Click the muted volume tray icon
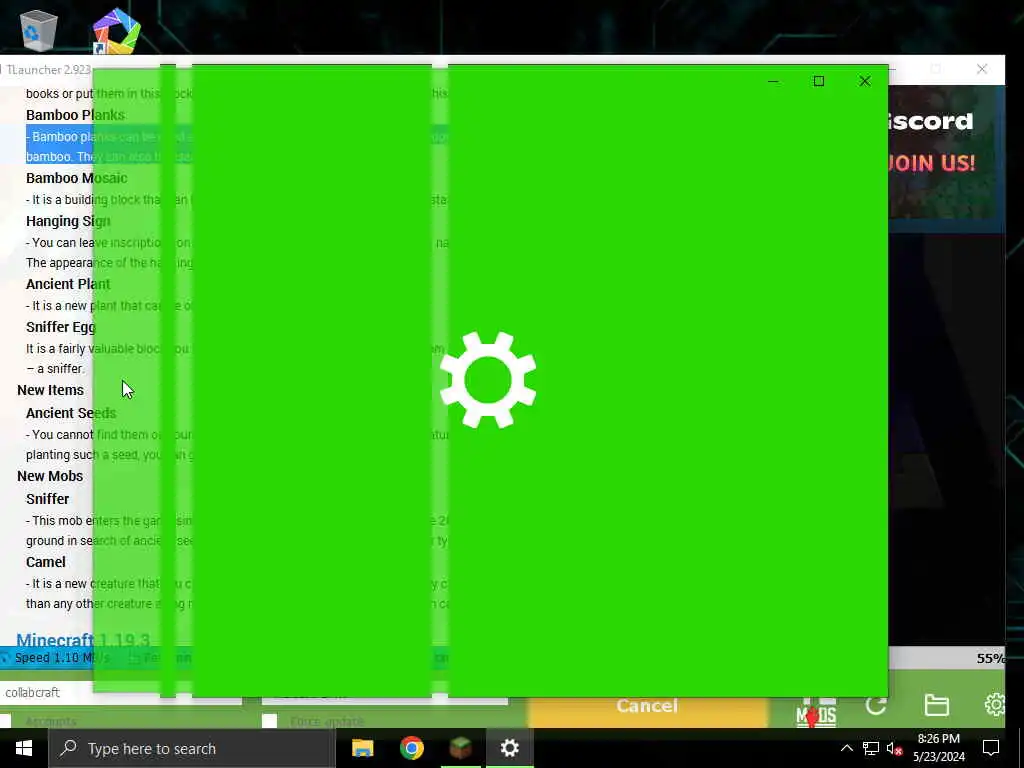Image resolution: width=1024 pixels, height=768 pixels. [895, 748]
